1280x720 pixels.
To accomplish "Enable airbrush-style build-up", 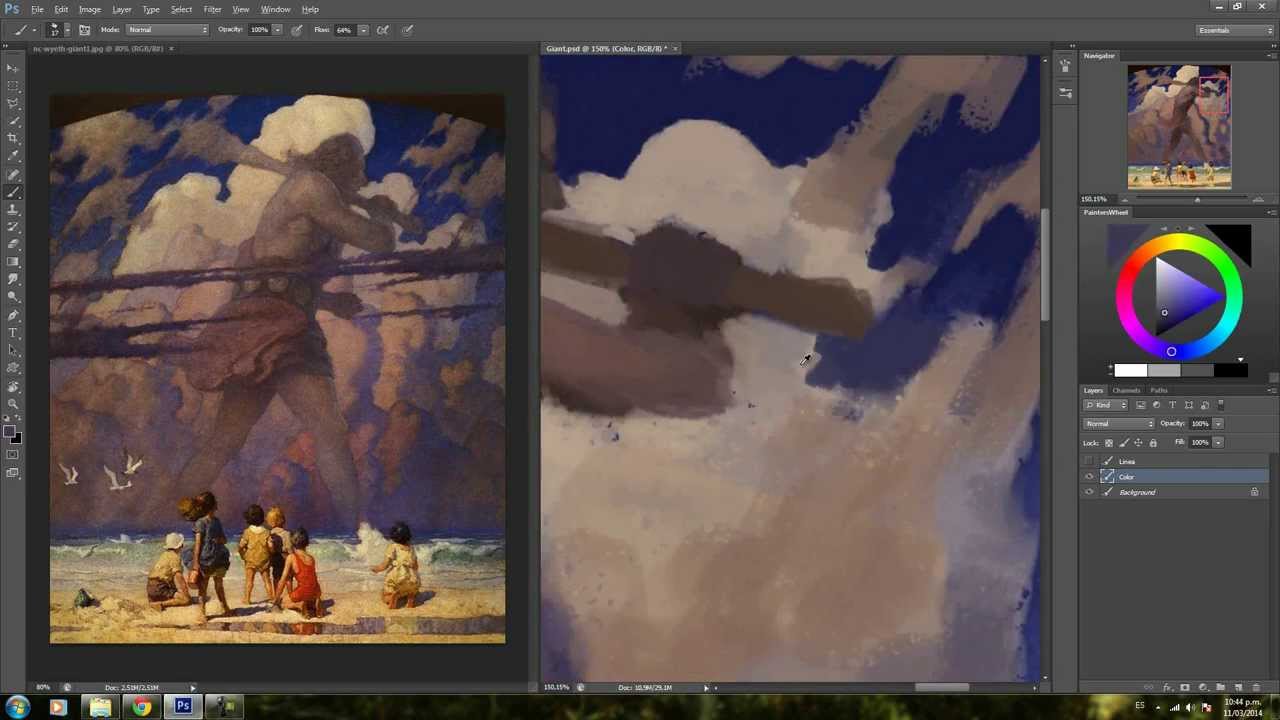I will click(383, 30).
